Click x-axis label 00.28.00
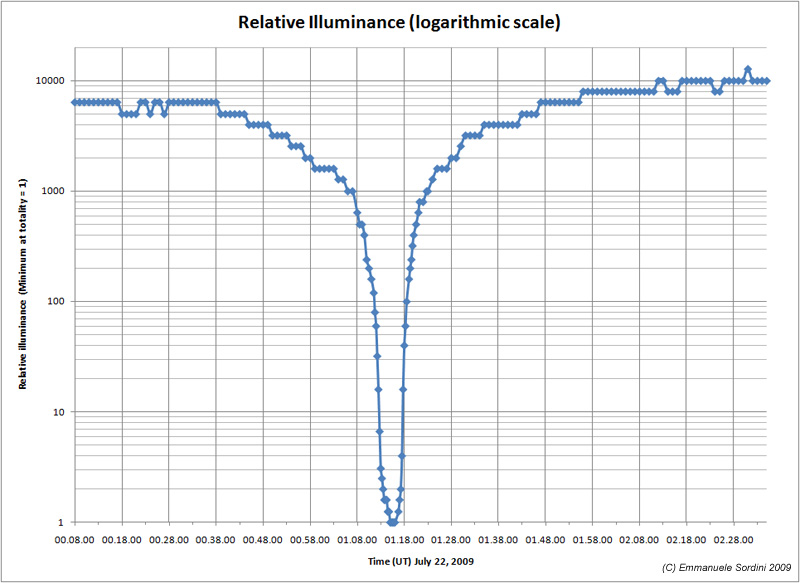Screen dimensions: 800x583 [x=168, y=540]
